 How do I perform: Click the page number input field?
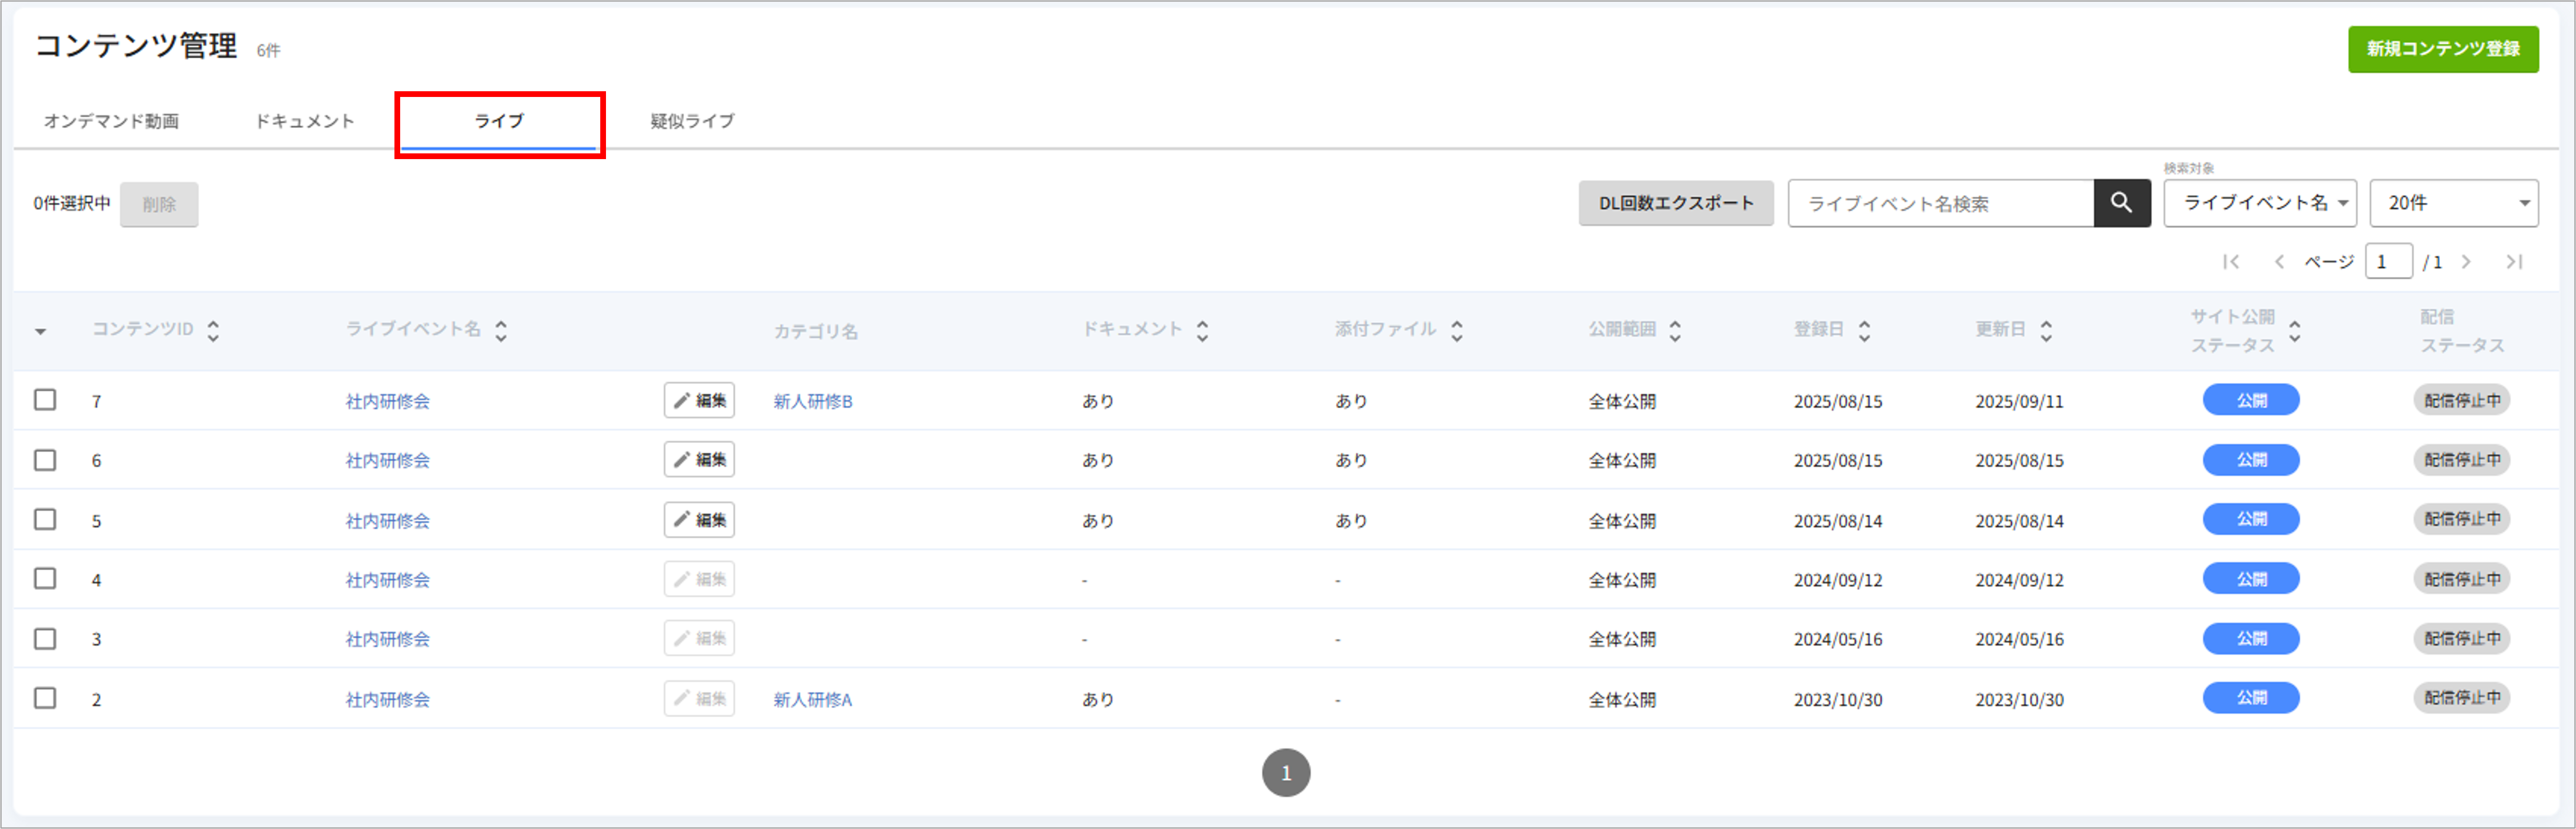(2389, 262)
